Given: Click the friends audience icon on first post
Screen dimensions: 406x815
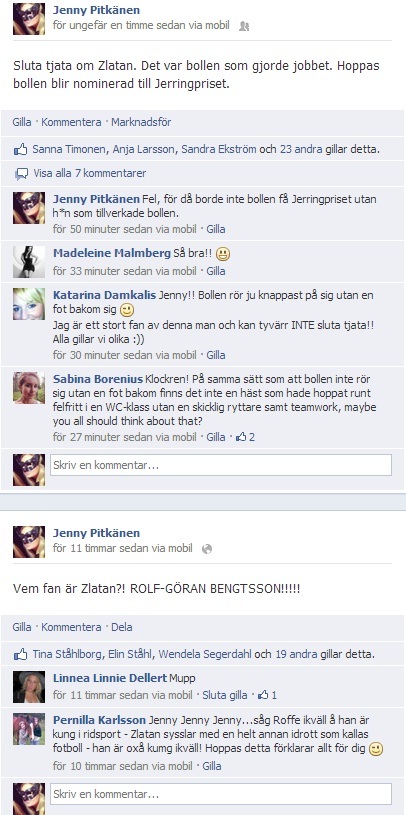Looking at the screenshot, I should point(243,26).
